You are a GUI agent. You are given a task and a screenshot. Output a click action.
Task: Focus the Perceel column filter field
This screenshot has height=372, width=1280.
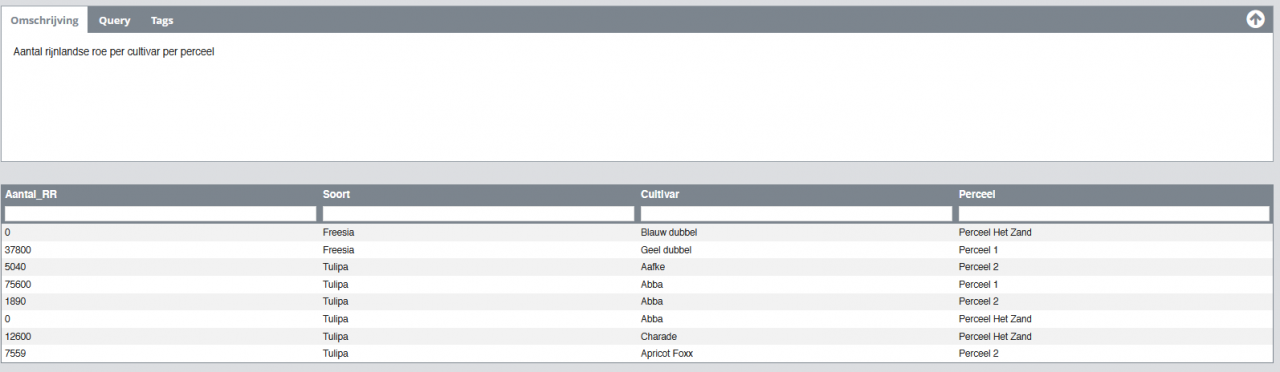point(1114,213)
